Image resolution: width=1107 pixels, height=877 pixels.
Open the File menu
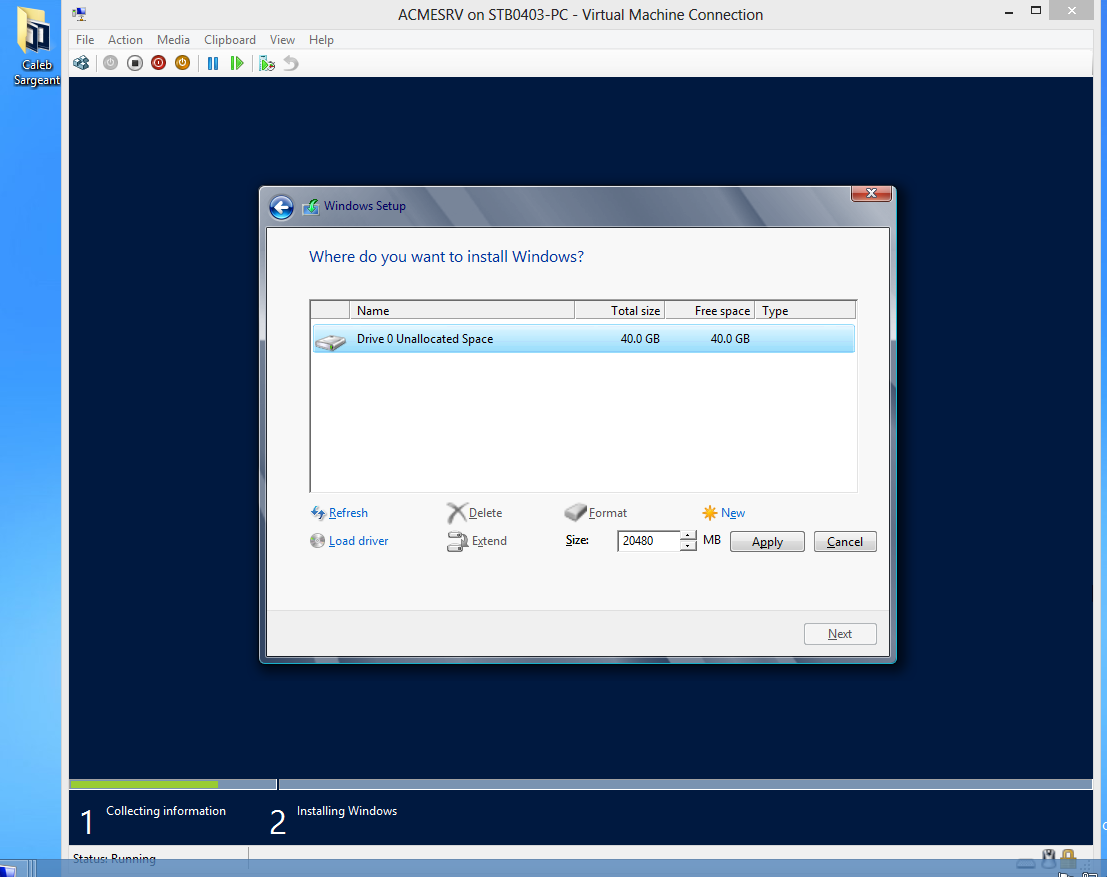click(x=85, y=40)
